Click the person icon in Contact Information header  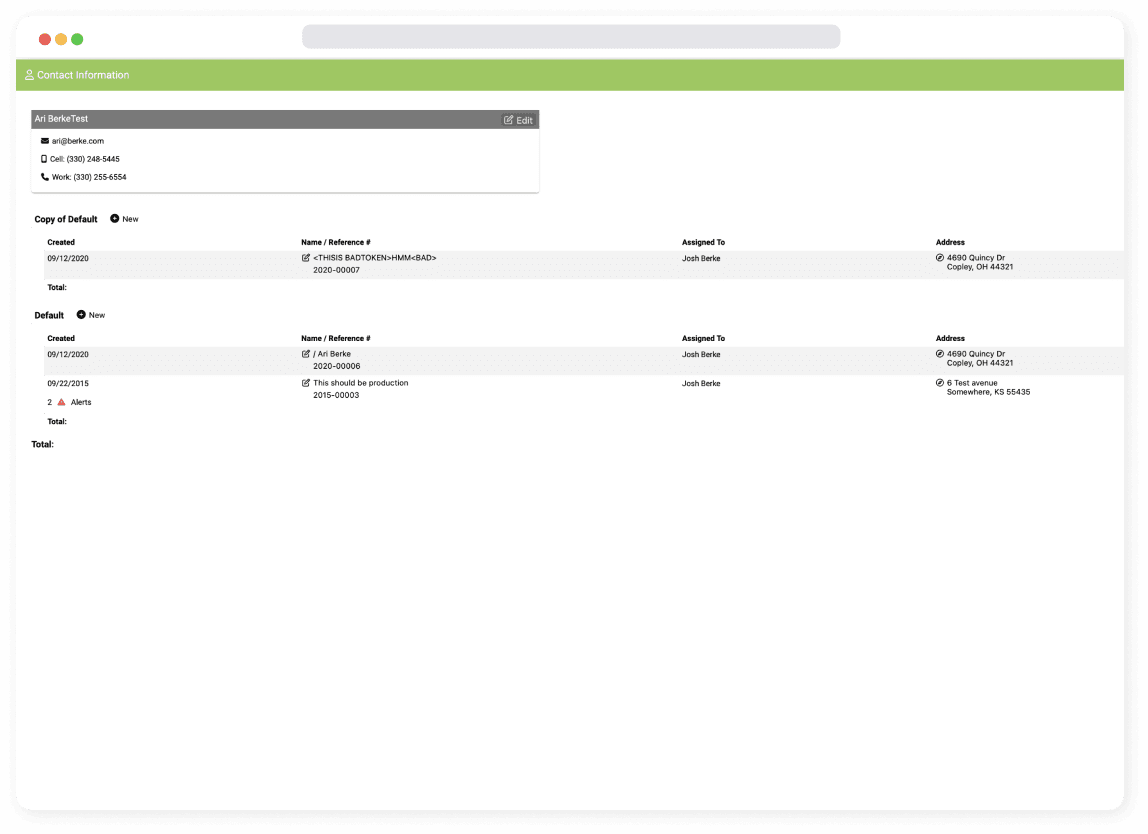point(29,75)
